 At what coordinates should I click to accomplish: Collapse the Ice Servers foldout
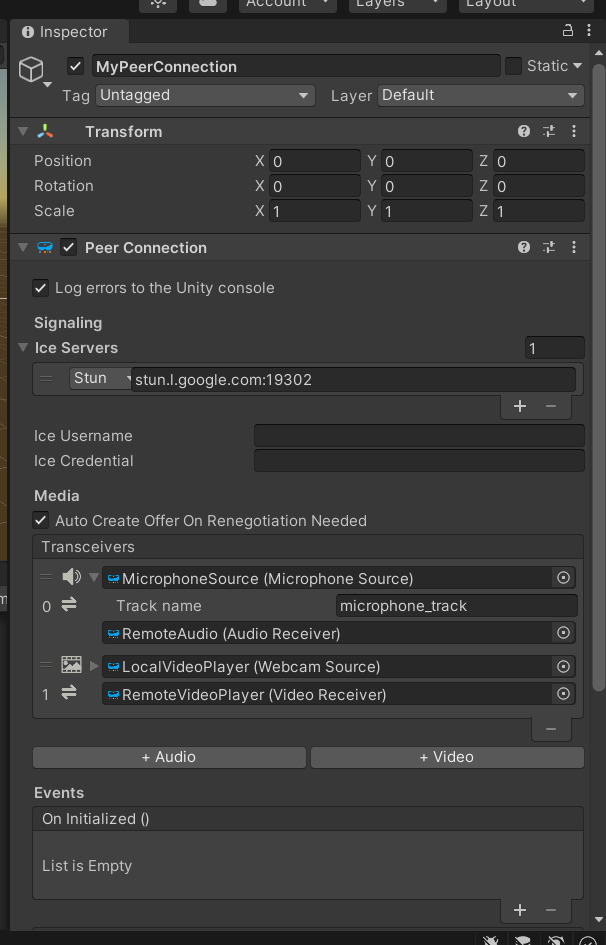[x=22, y=347]
